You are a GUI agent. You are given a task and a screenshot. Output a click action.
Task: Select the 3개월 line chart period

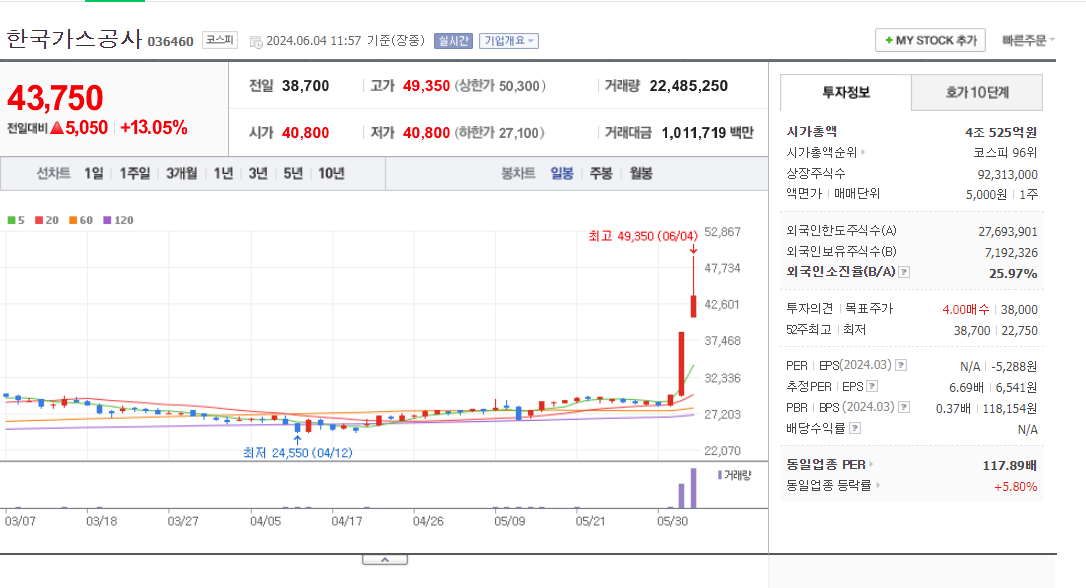181,173
